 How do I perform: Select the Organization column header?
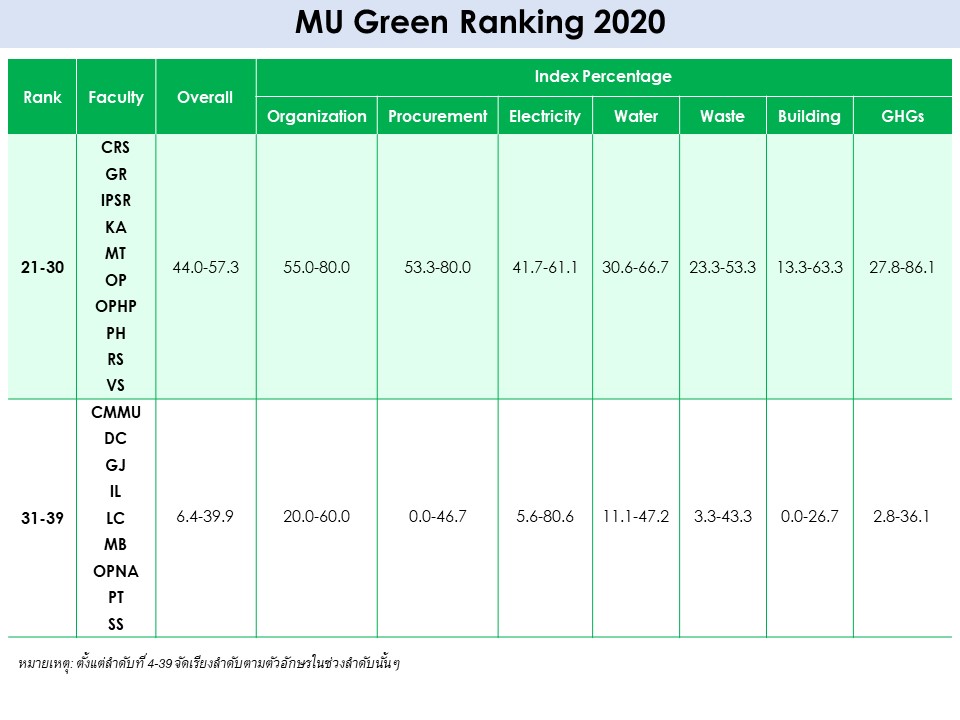[317, 116]
